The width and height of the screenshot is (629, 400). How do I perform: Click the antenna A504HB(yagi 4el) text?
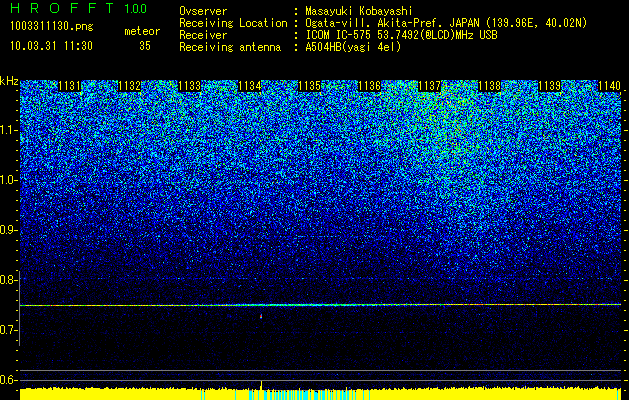pyautogui.click(x=353, y=47)
